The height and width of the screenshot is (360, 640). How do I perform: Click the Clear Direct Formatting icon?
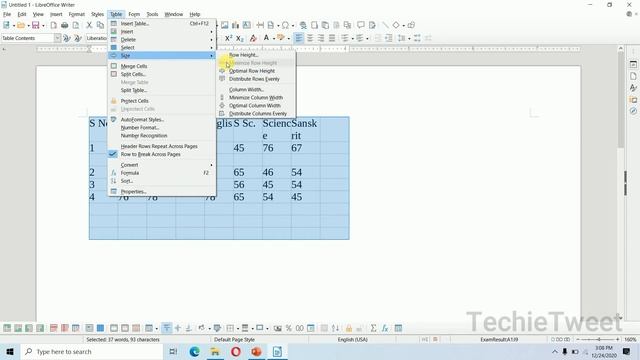point(253,38)
